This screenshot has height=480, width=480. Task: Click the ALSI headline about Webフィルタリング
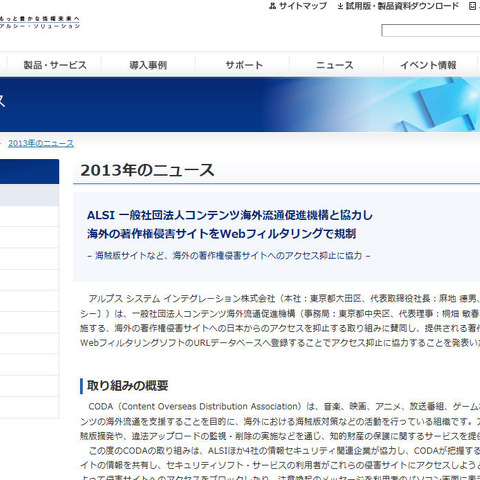(230, 224)
